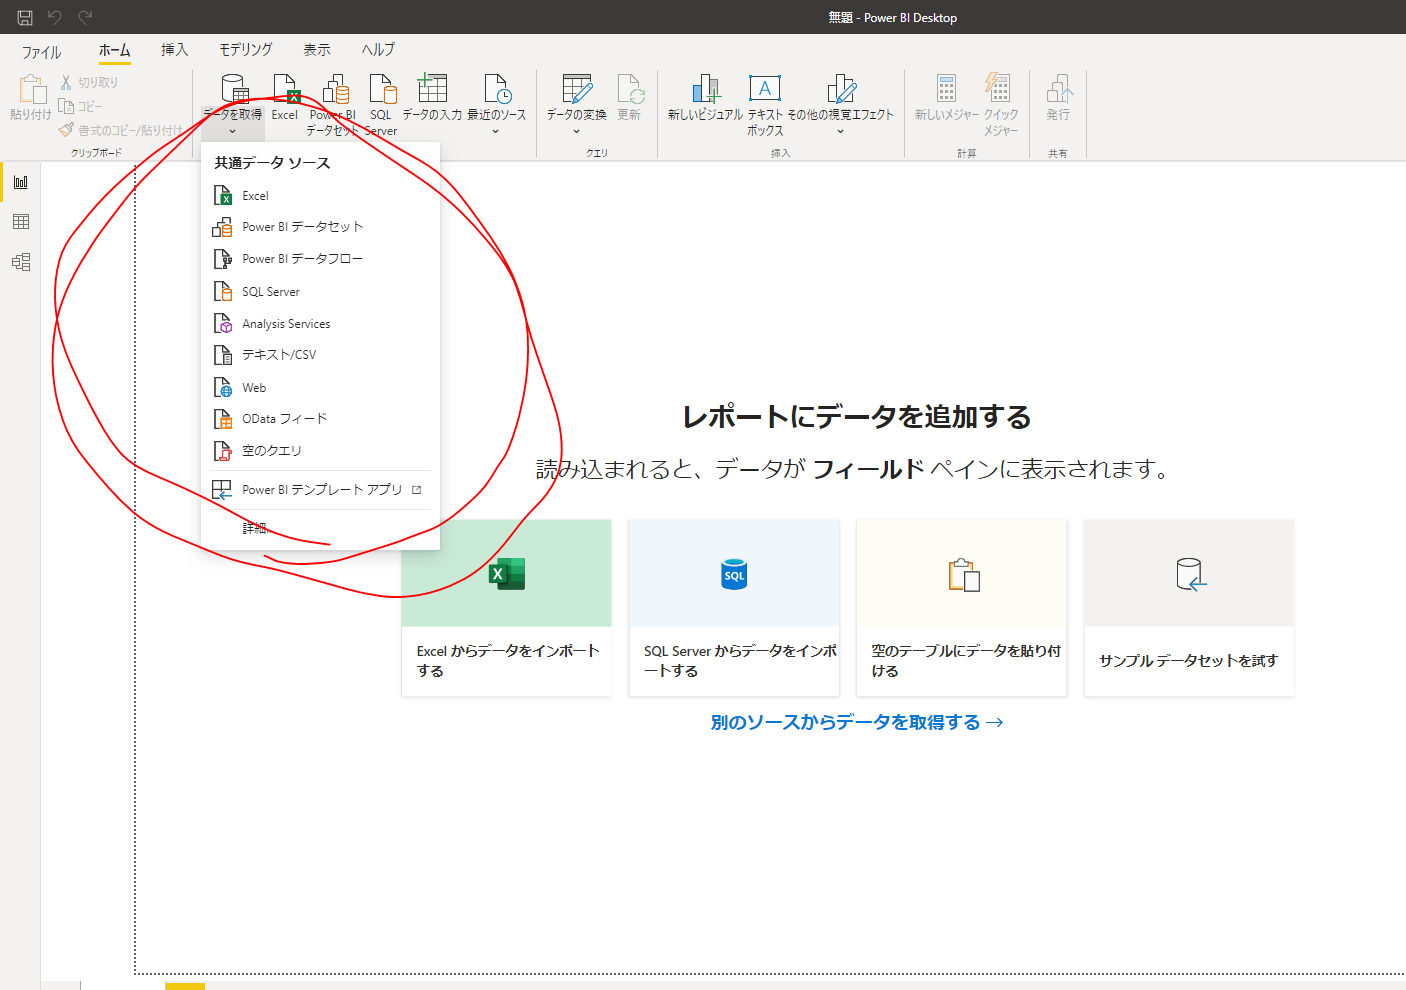
Task: Click the 書式のコピー/貼り付け format painter
Action: pos(121,130)
